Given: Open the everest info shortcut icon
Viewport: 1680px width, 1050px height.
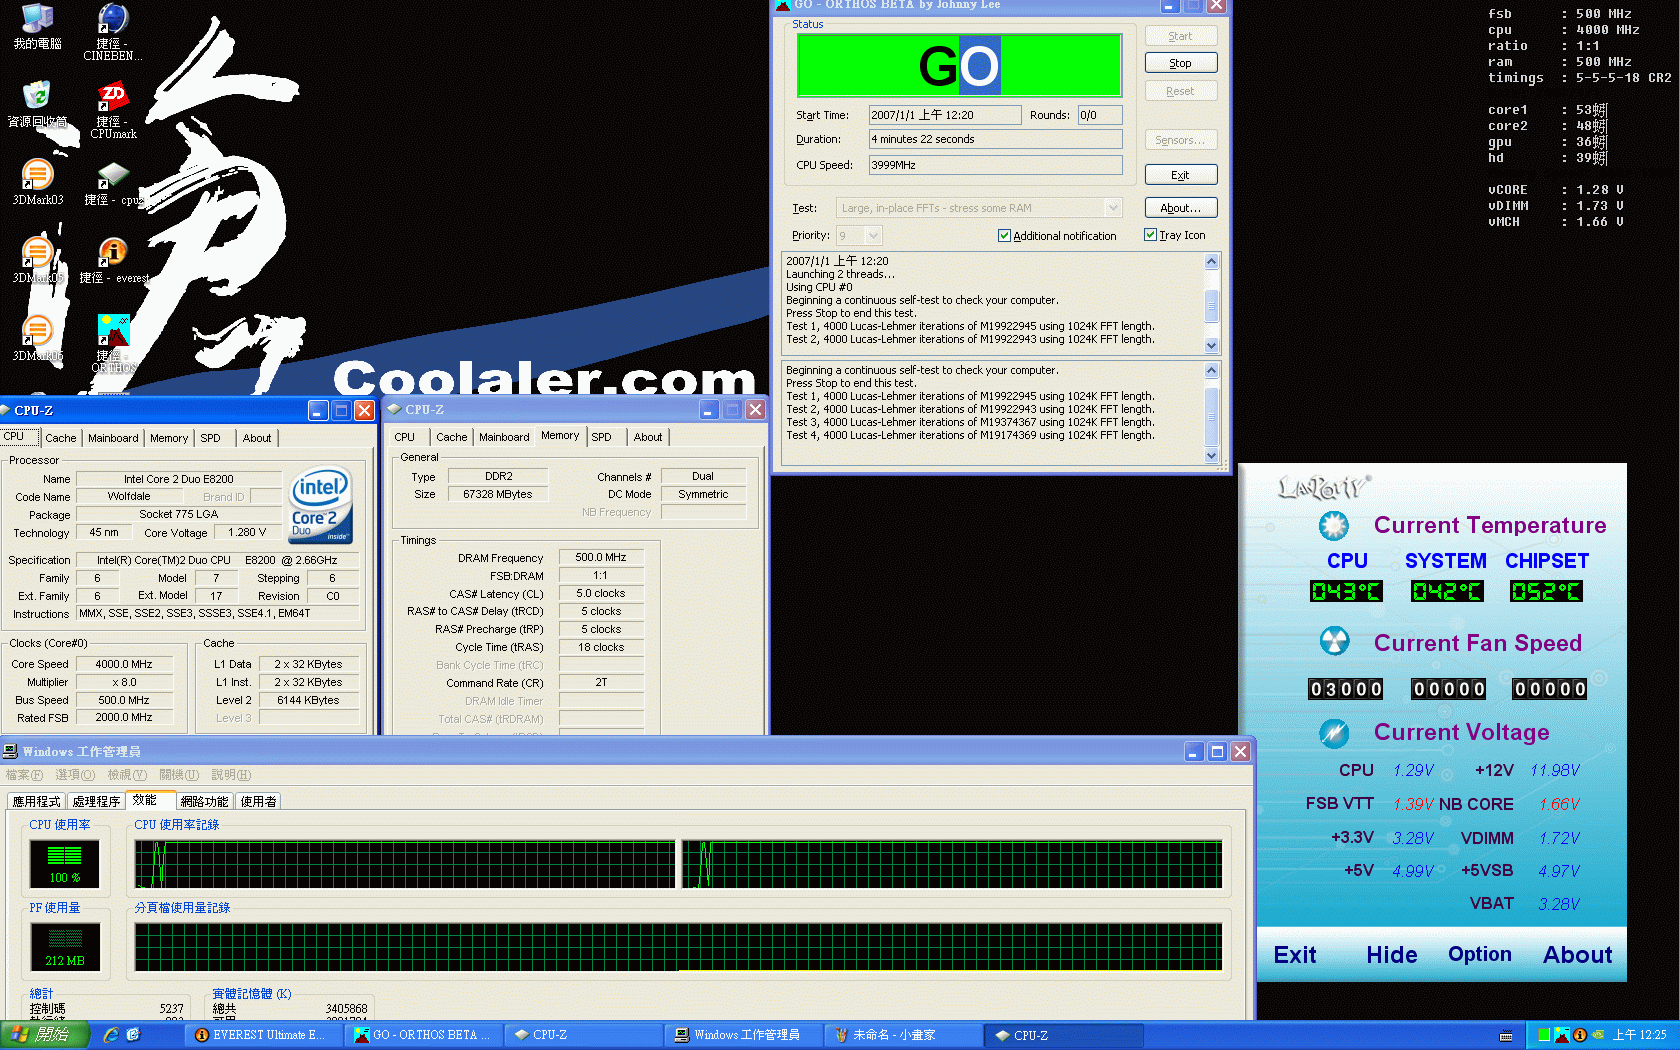Looking at the screenshot, I should 113,252.
